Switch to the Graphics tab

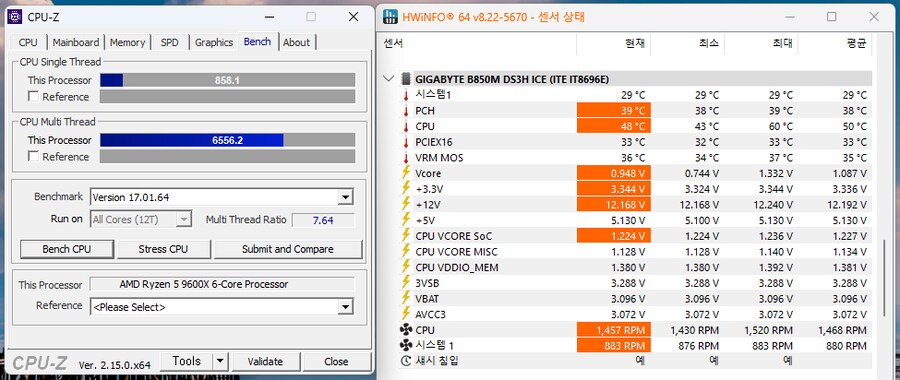(214, 42)
